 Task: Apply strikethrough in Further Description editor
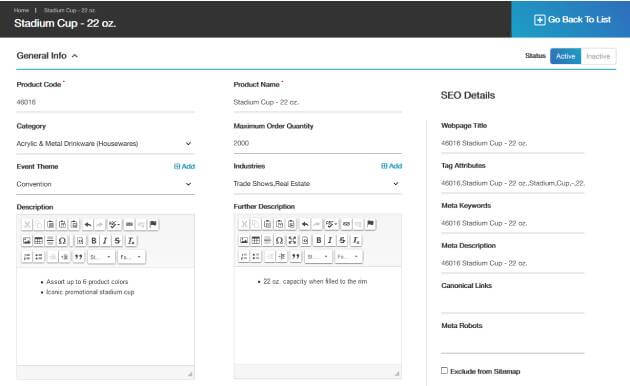click(x=342, y=240)
